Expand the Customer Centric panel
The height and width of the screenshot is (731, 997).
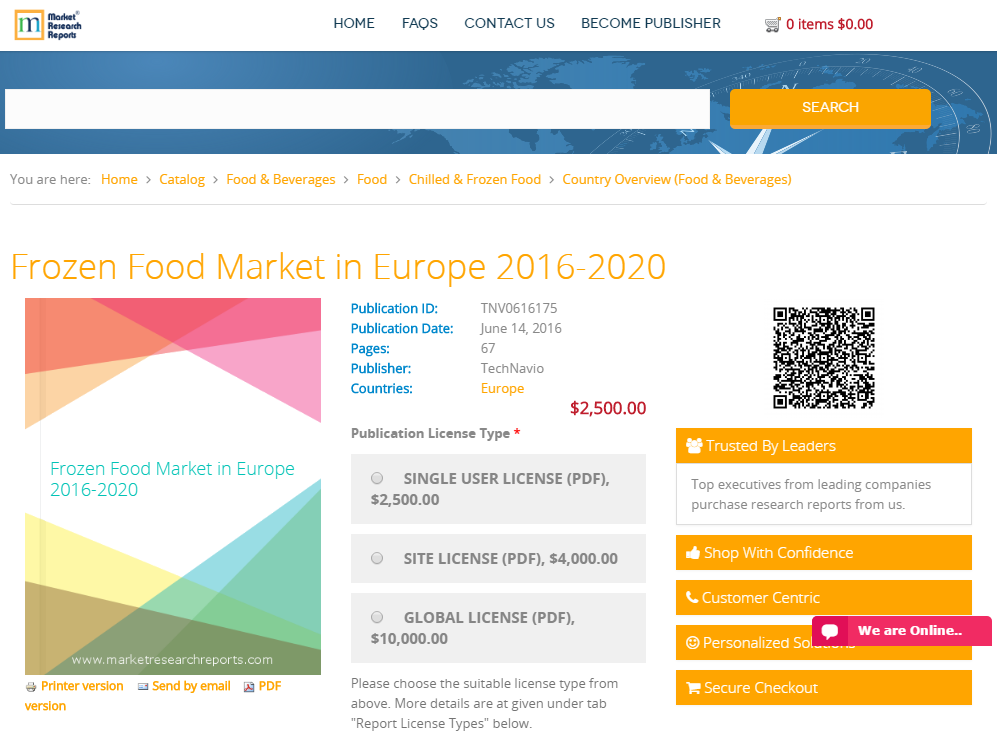823,598
